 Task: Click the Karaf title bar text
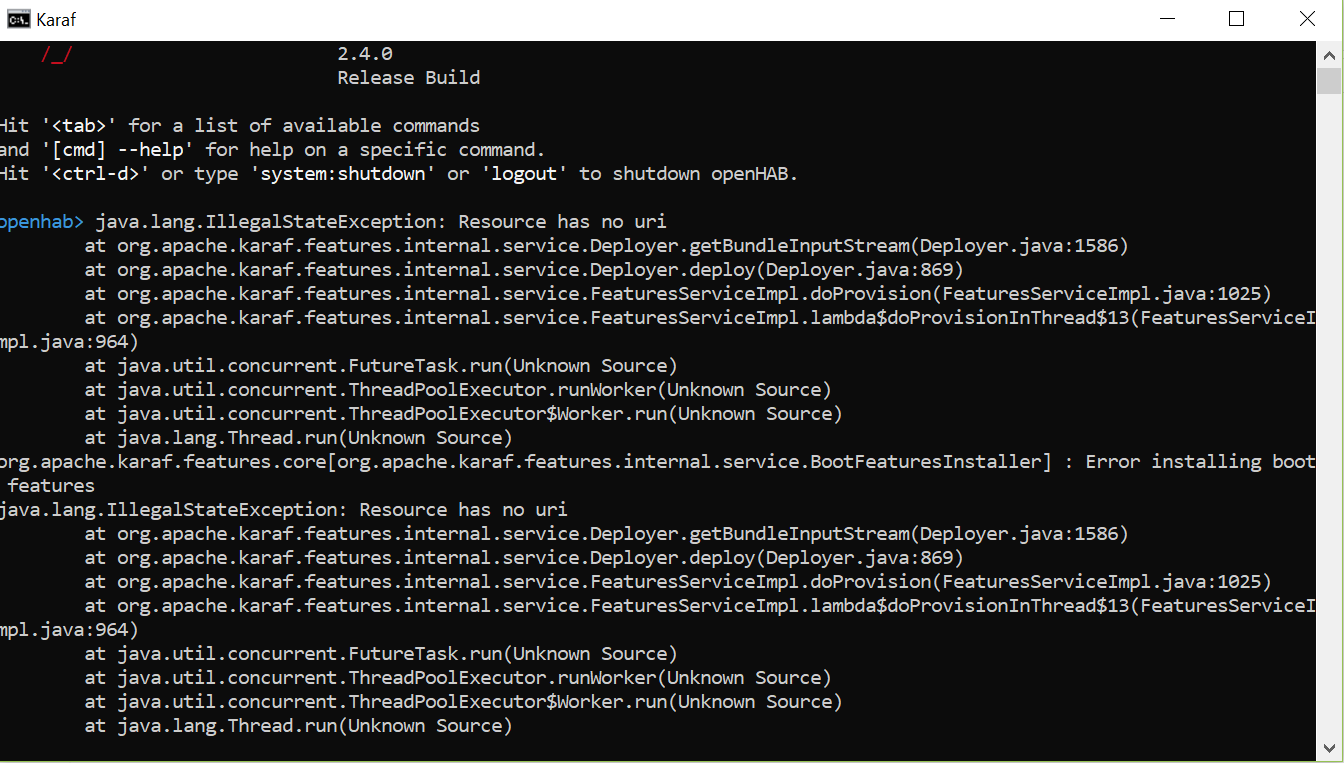(57, 20)
